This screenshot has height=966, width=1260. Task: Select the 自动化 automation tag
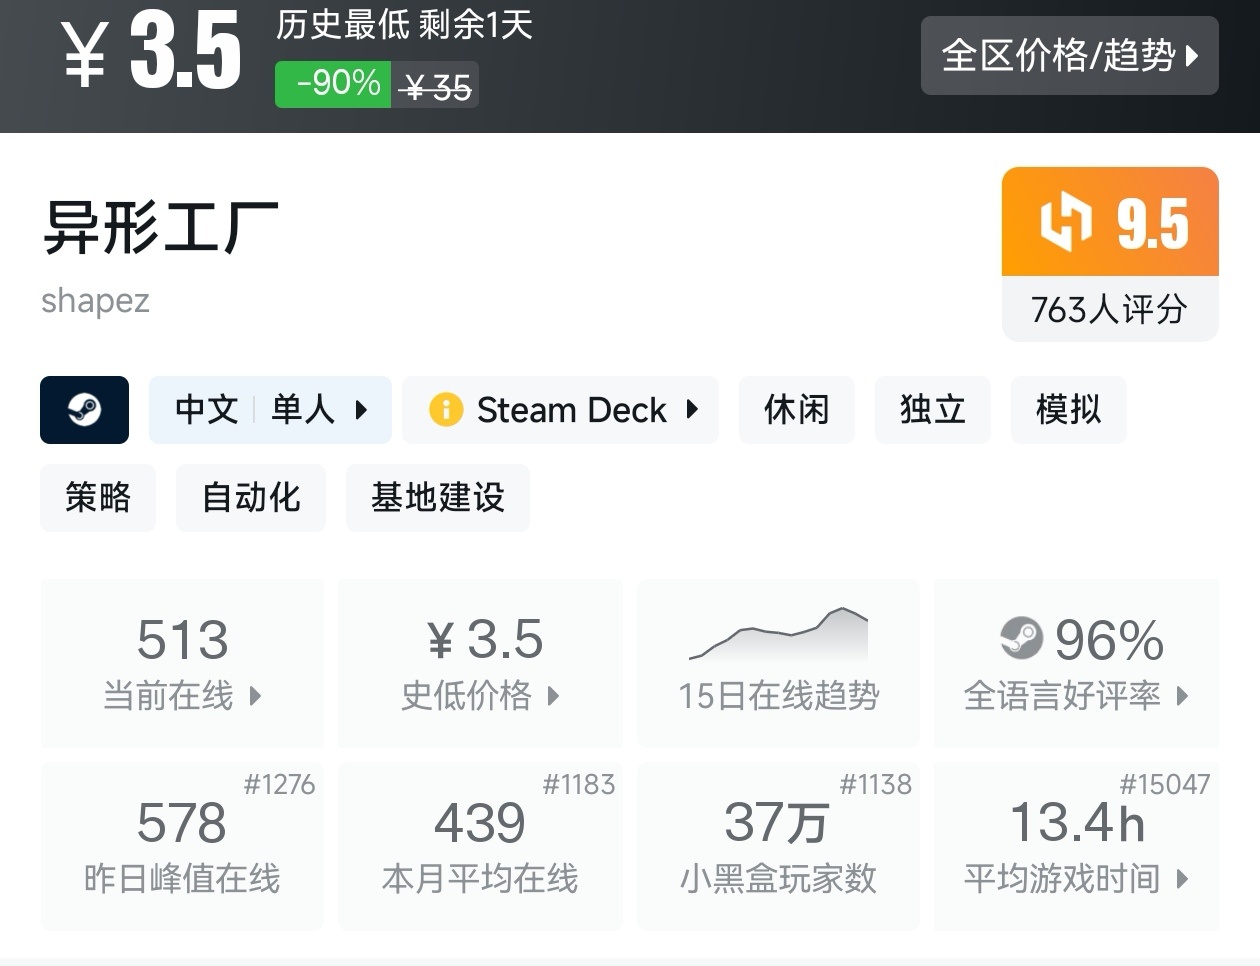point(251,498)
